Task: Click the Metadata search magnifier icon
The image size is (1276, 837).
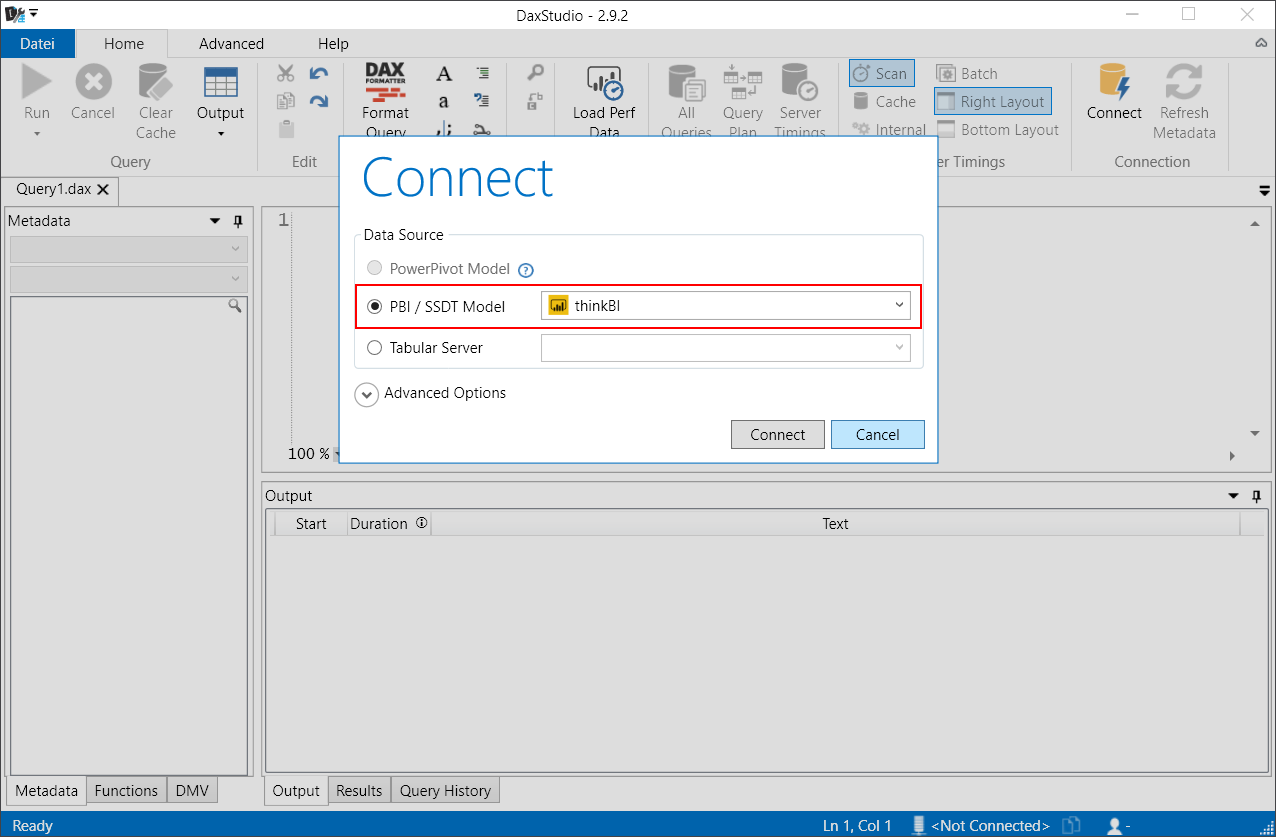Action: [235, 306]
